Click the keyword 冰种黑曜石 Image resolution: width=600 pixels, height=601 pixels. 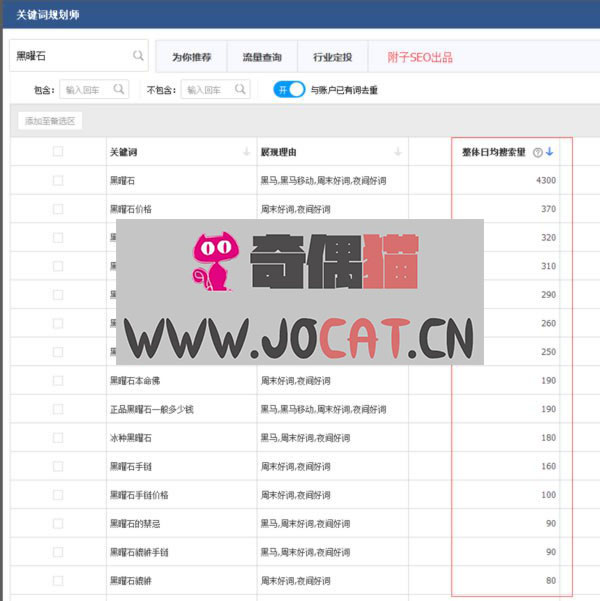pyautogui.click(x=131, y=438)
